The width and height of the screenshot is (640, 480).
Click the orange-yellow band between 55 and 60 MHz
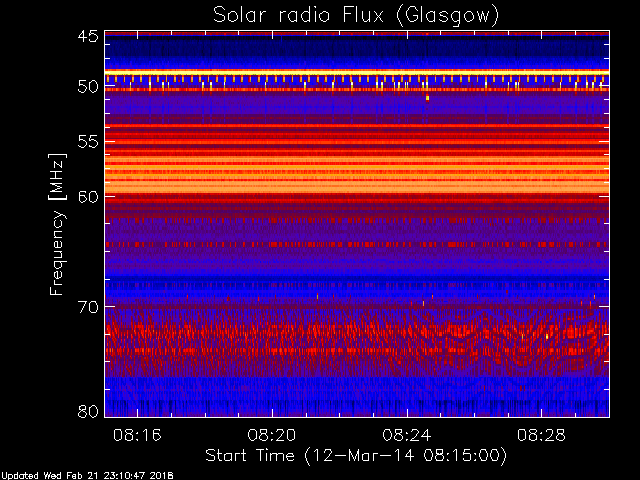point(357,170)
